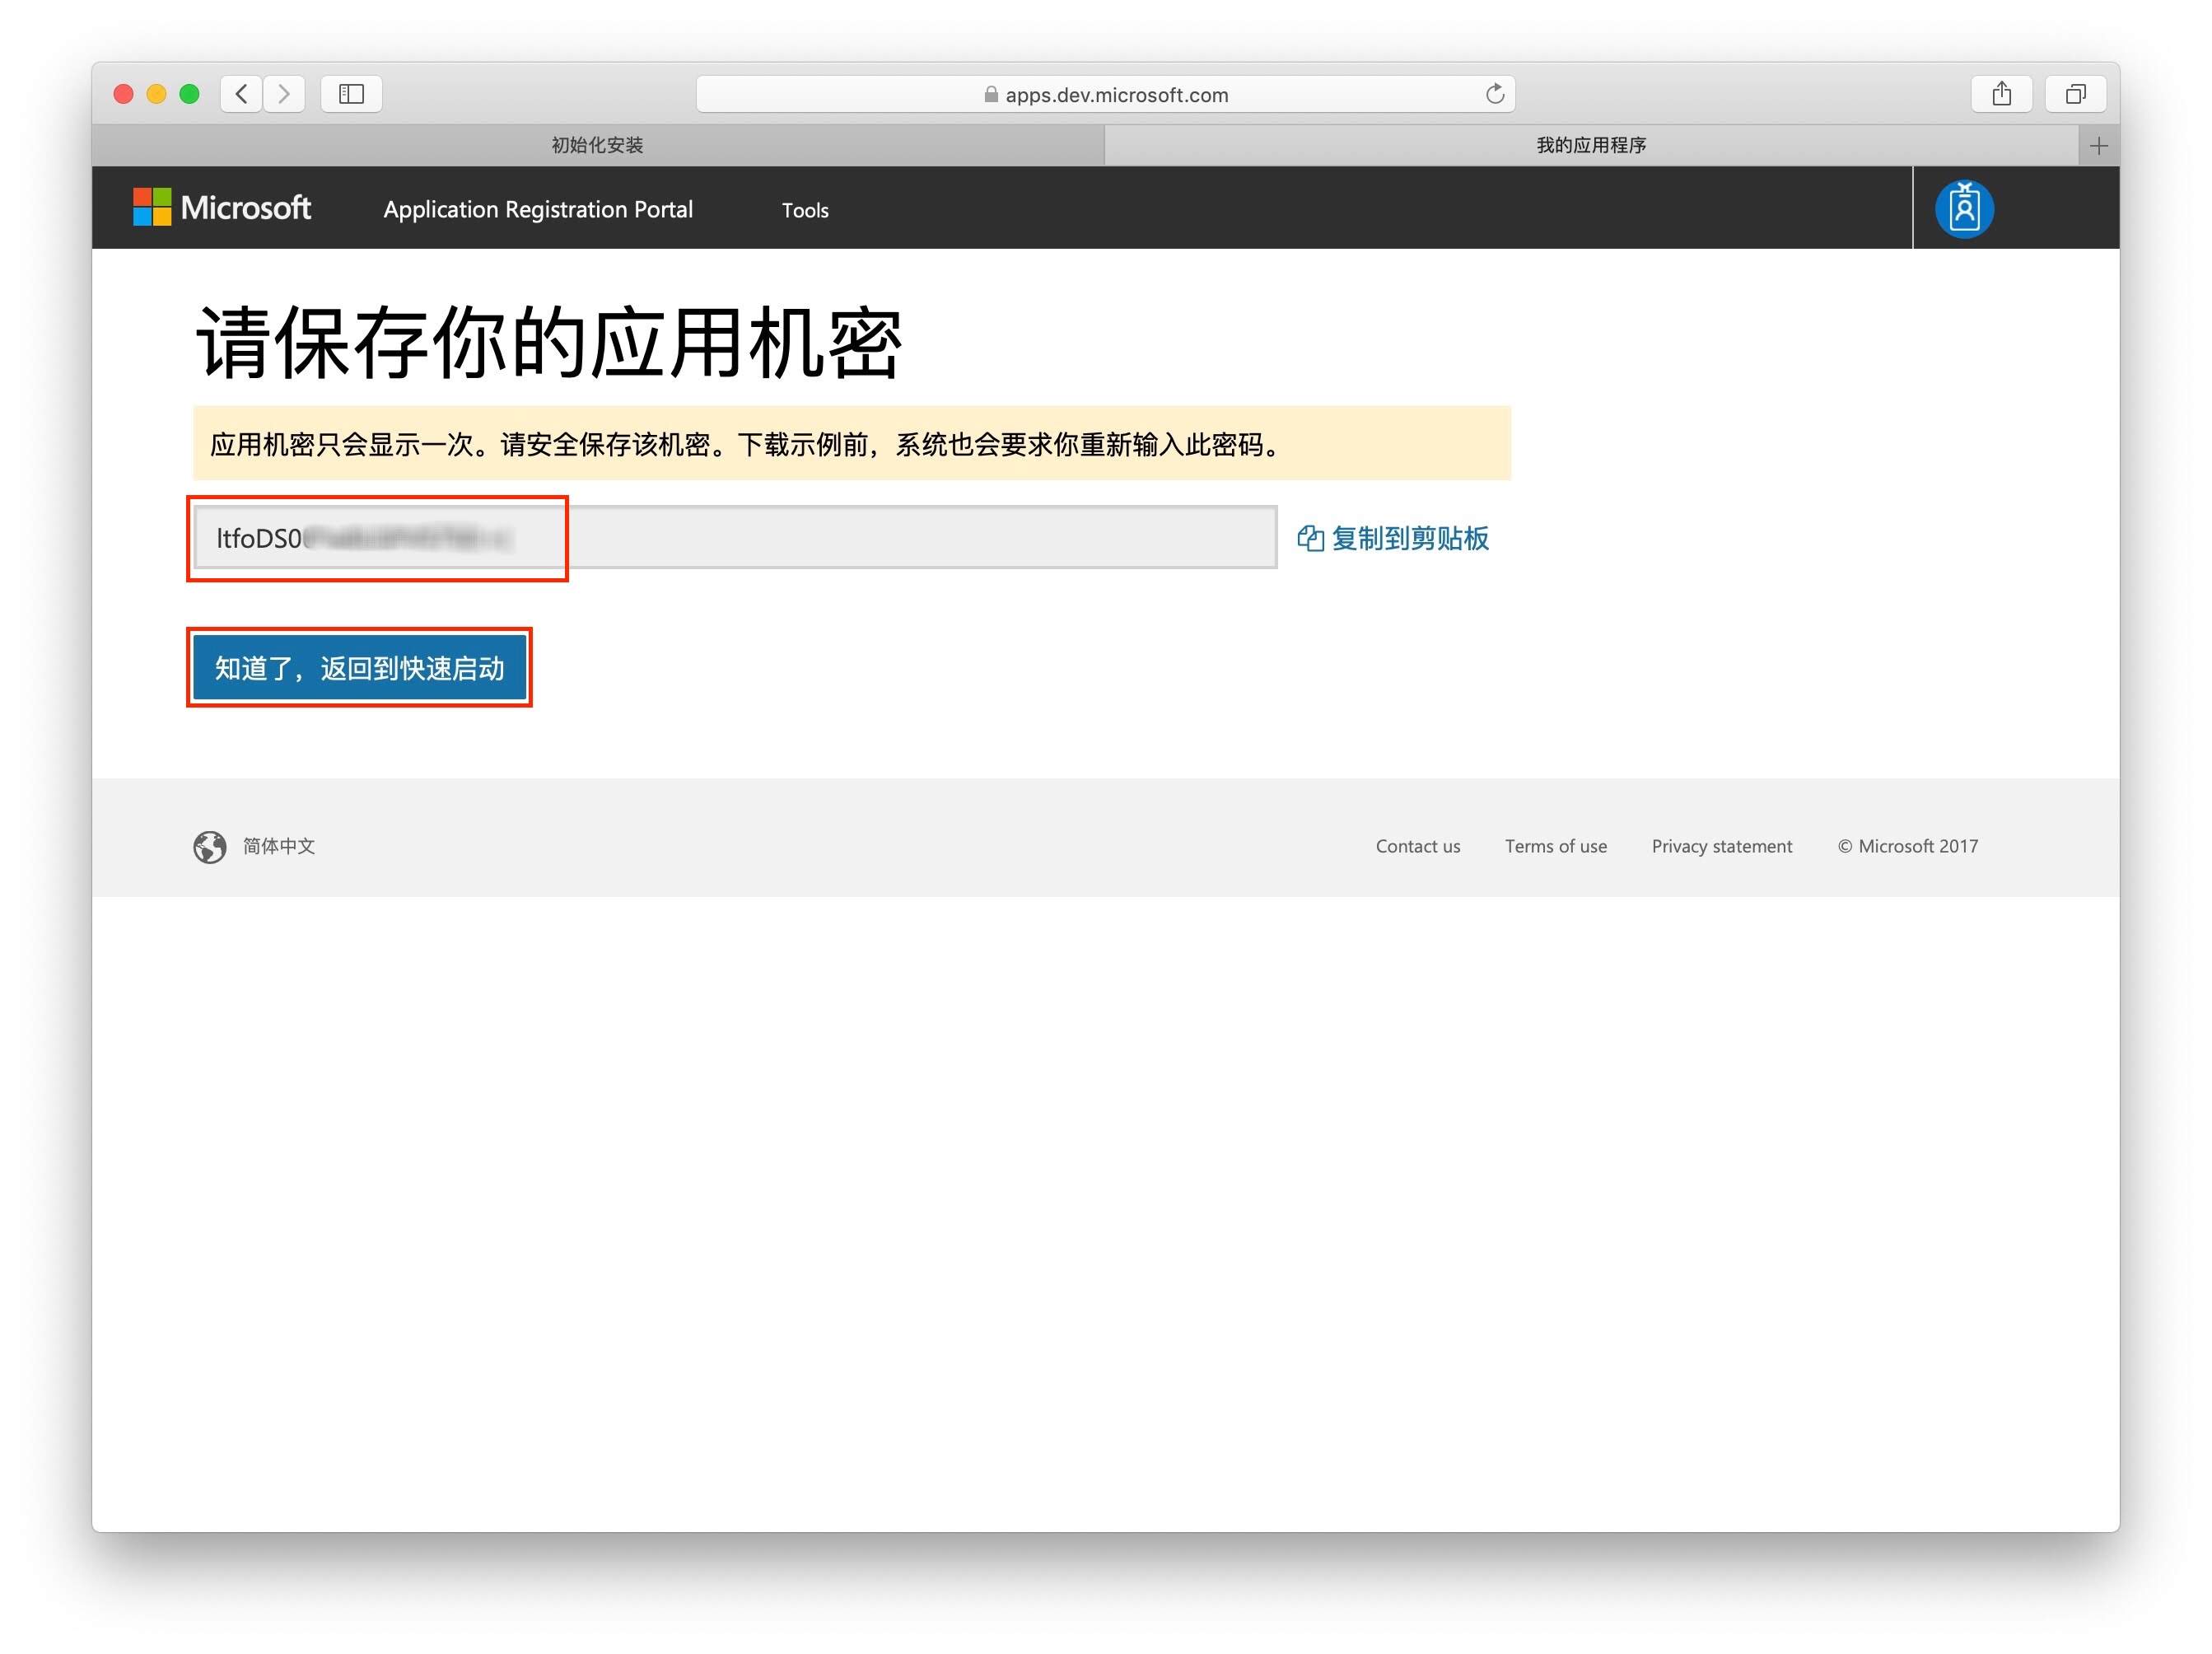Click the Safari forward arrow button
This screenshot has height=1654, width=2212.
[x=285, y=94]
